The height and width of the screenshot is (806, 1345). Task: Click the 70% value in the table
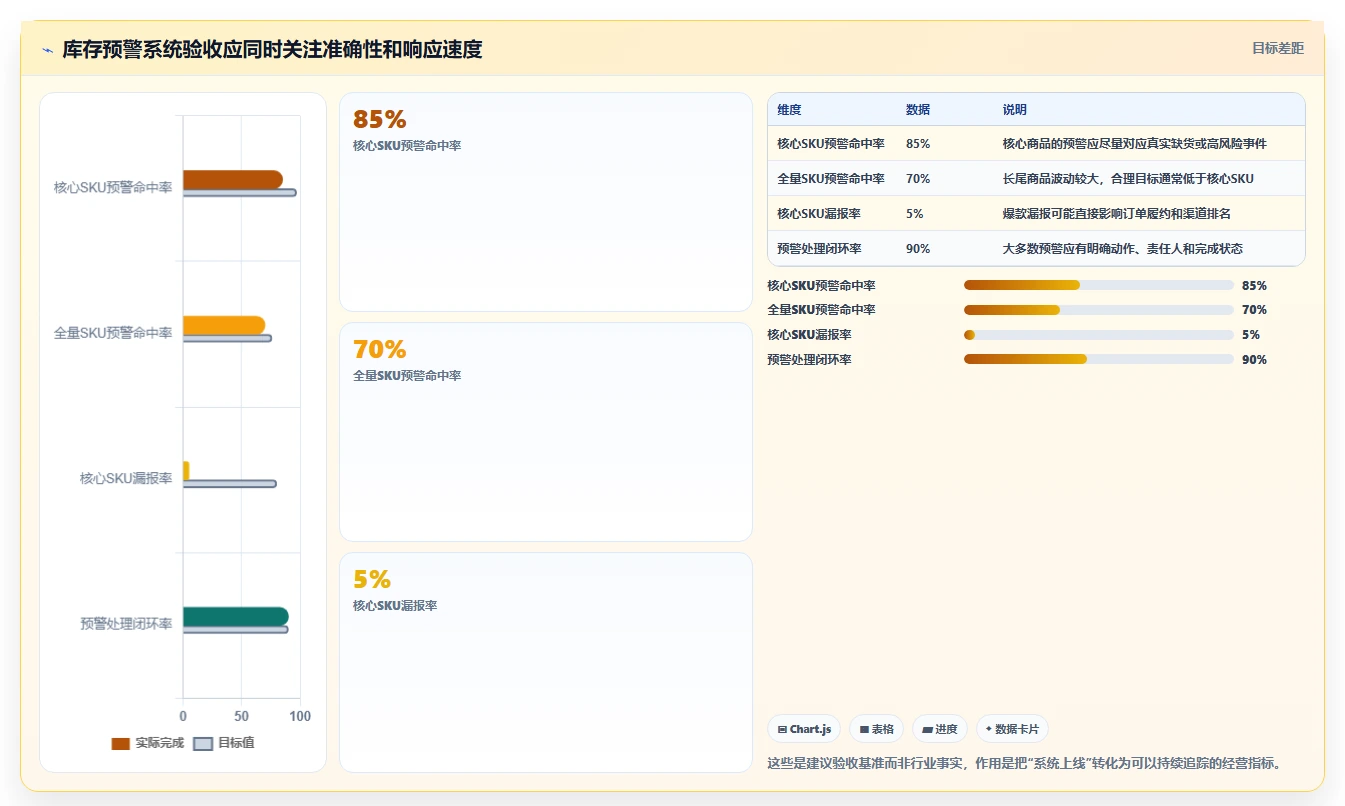point(918,179)
